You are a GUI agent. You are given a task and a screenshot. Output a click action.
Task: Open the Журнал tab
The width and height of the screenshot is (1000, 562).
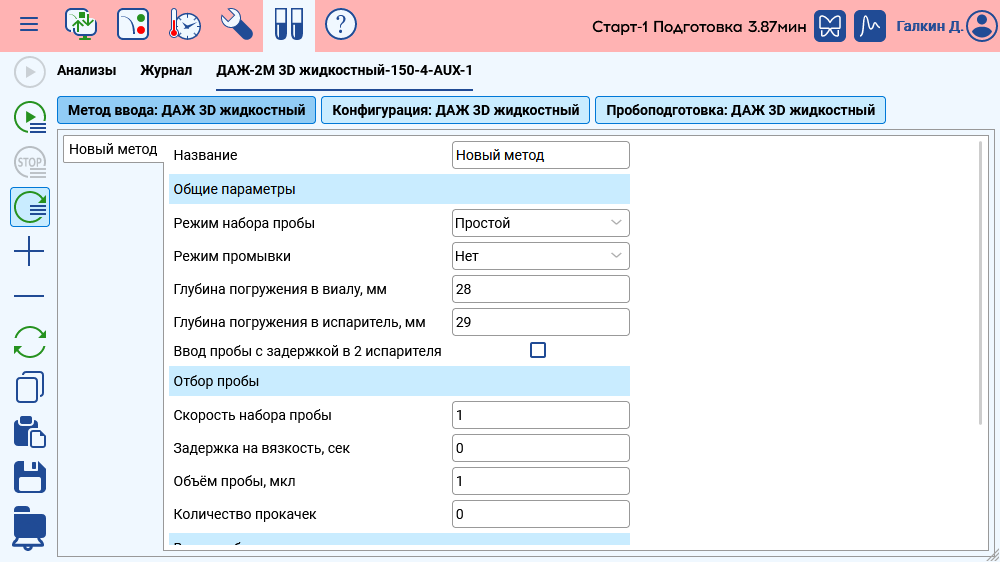pyautogui.click(x=166, y=70)
